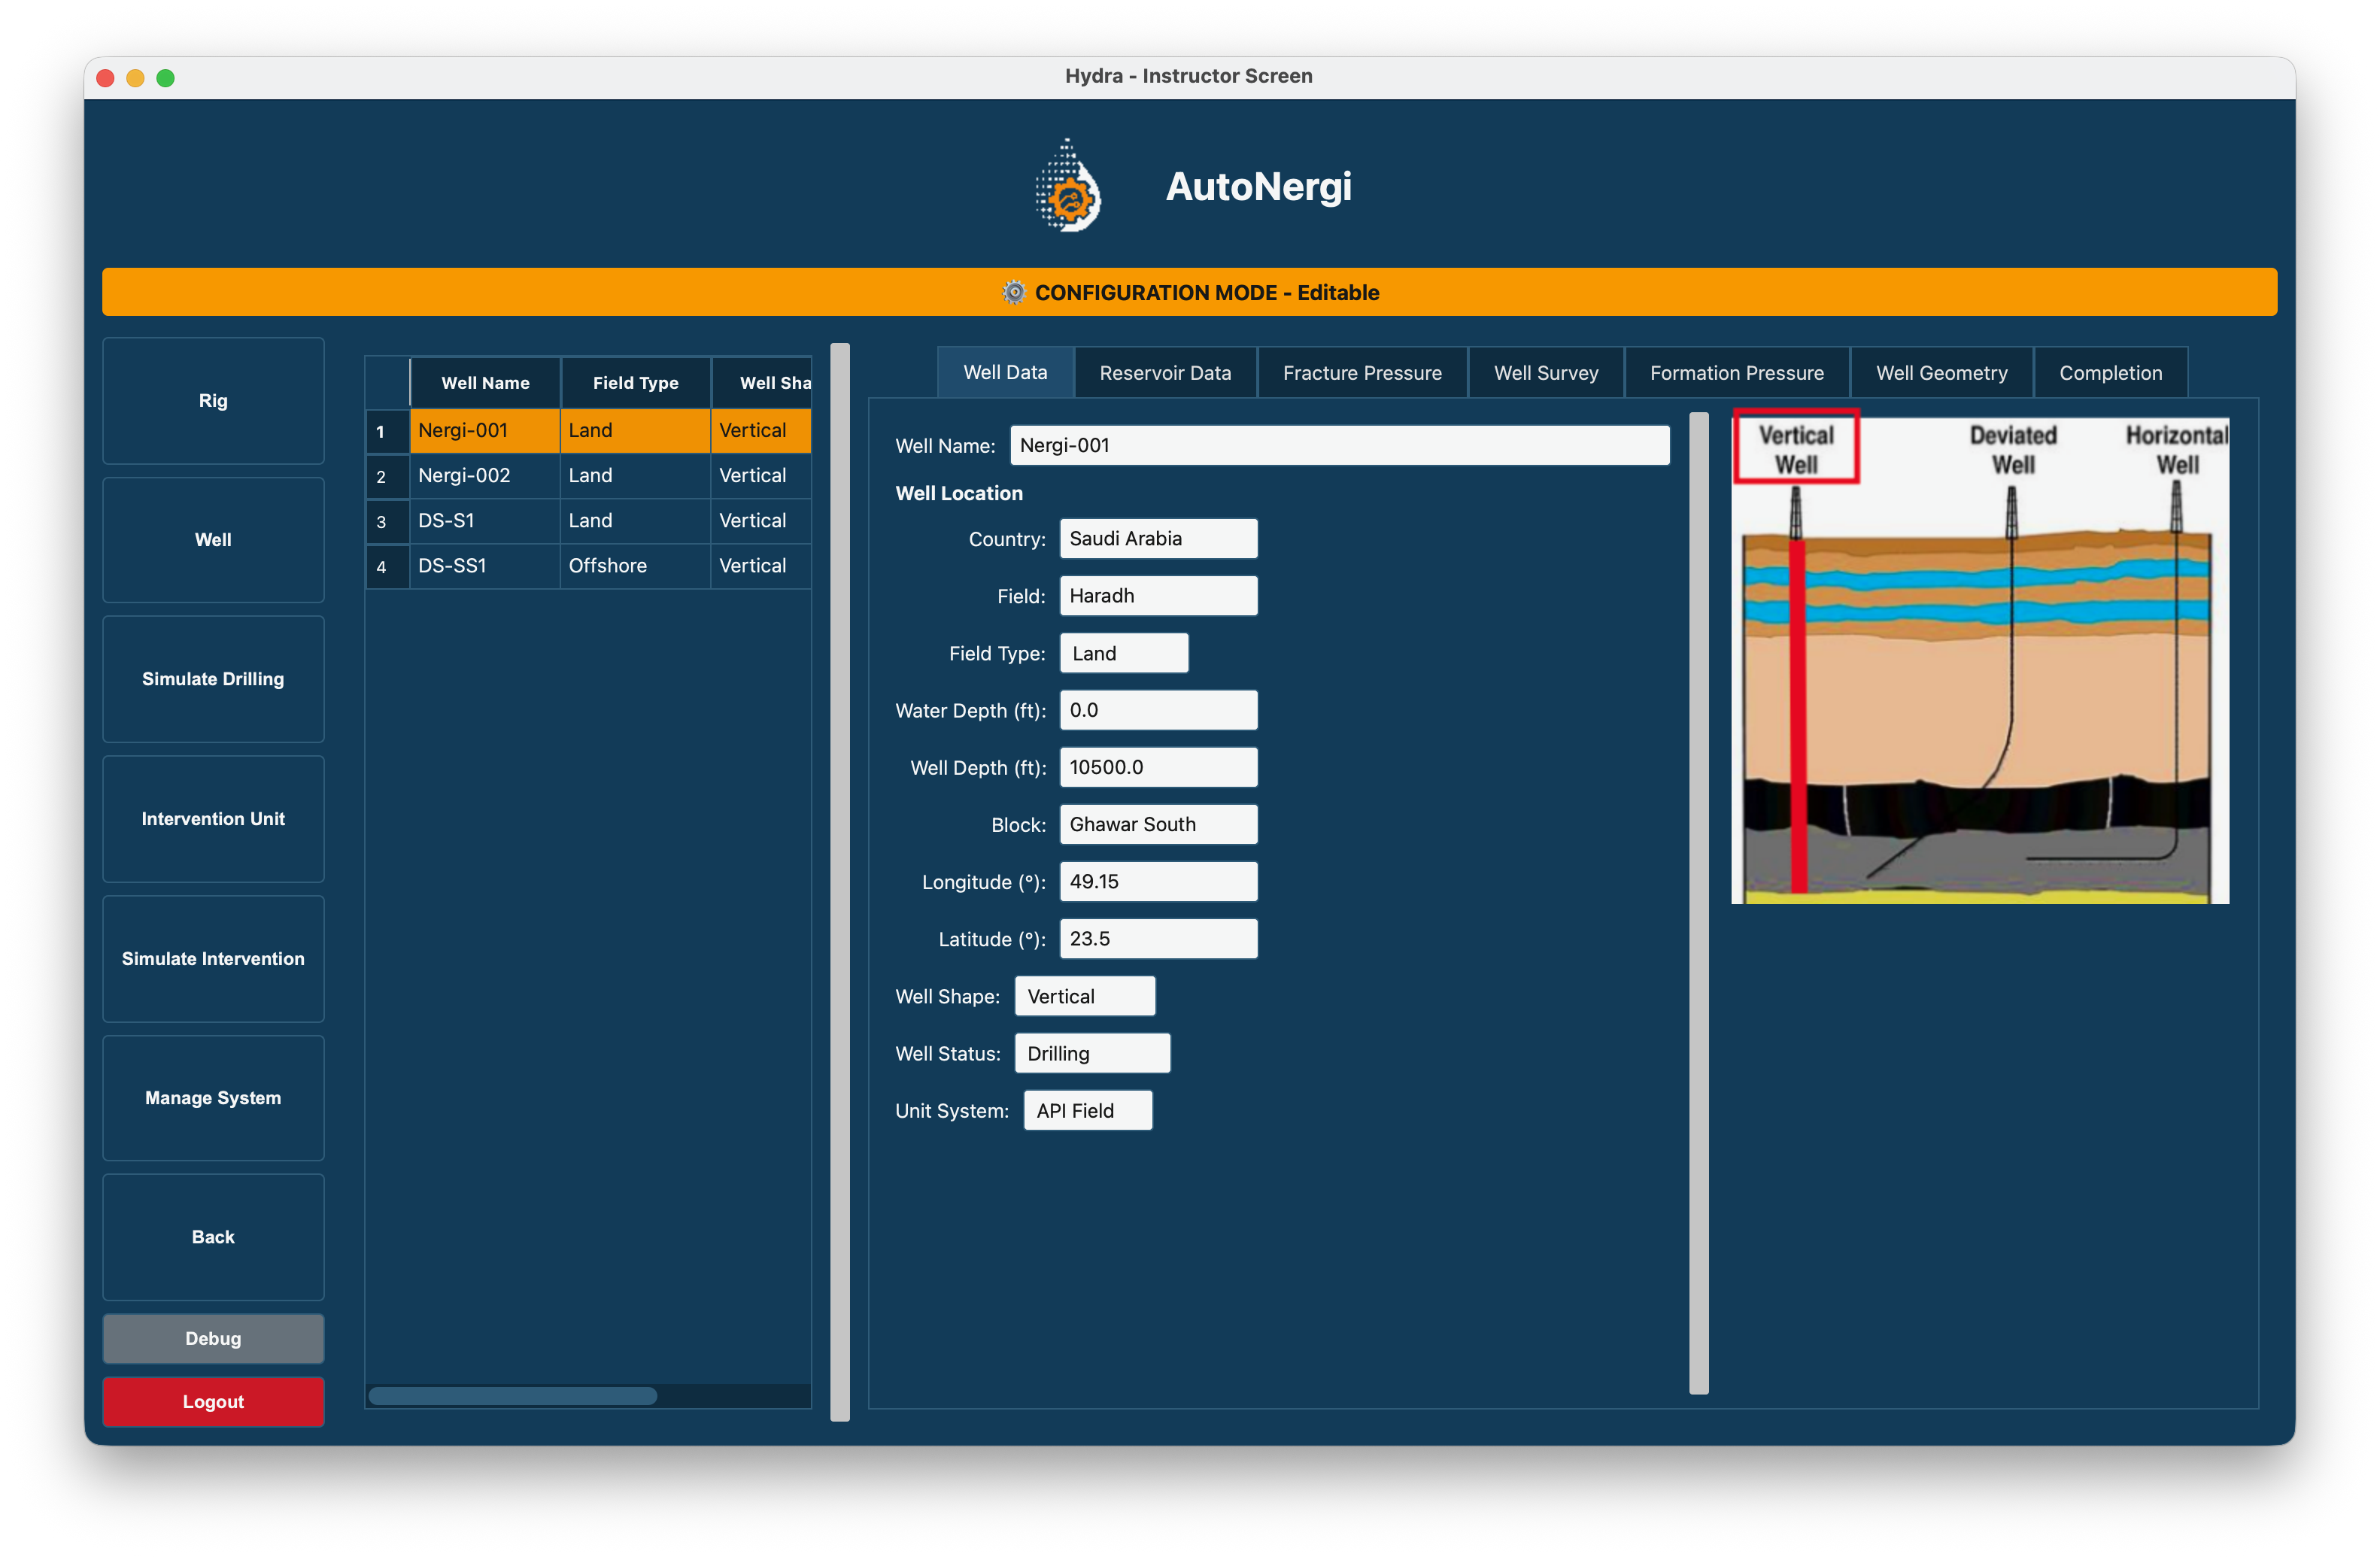Switch to the Reservoir Data tab

point(1165,372)
